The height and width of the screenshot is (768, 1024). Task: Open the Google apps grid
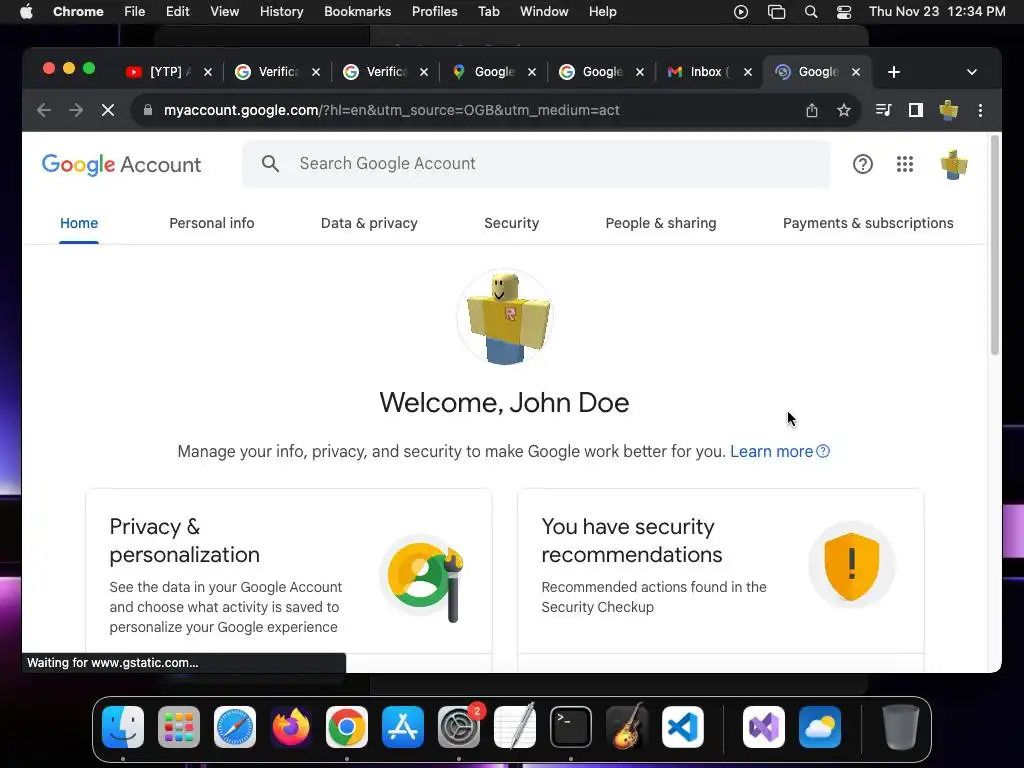904,164
